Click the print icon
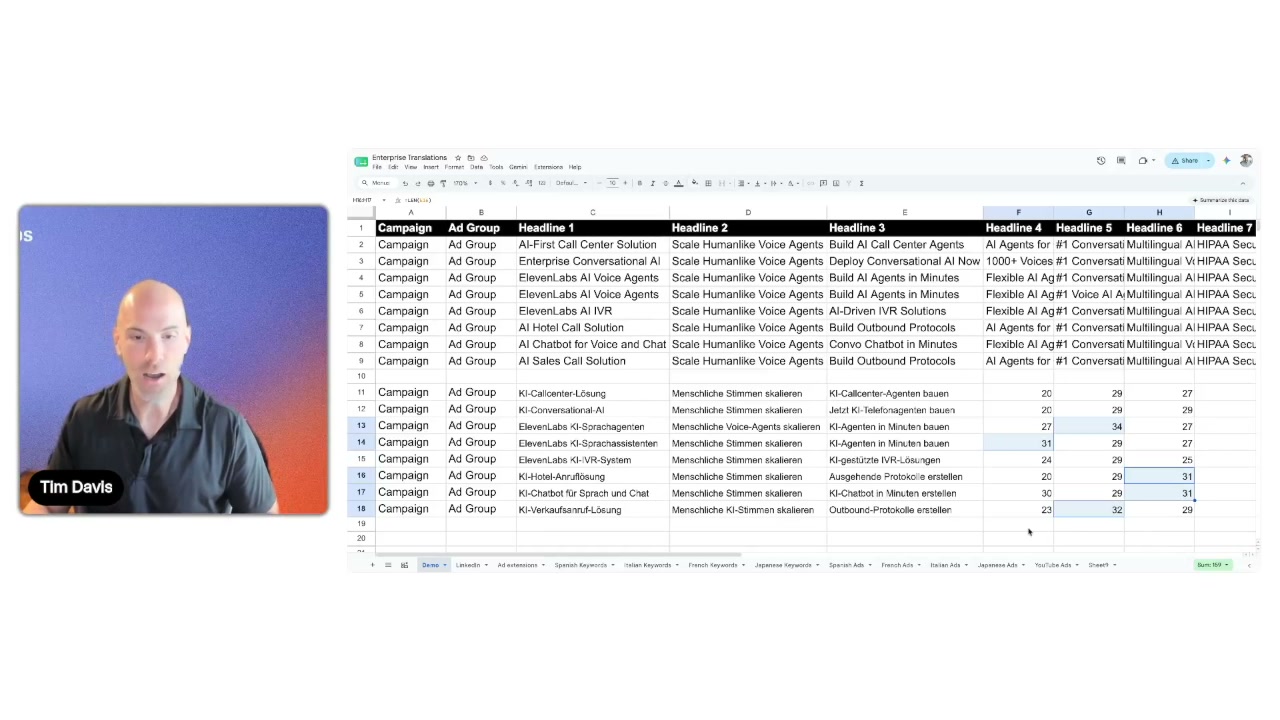1280x720 pixels. (431, 183)
